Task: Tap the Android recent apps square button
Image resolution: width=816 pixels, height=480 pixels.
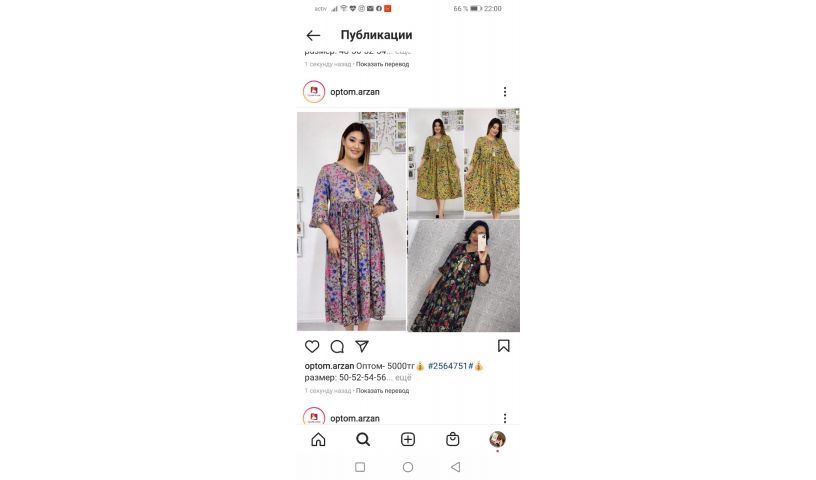Action: [x=360, y=467]
